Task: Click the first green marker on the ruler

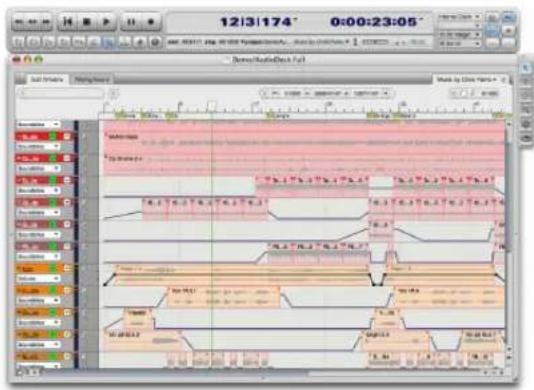Action: (x=121, y=116)
